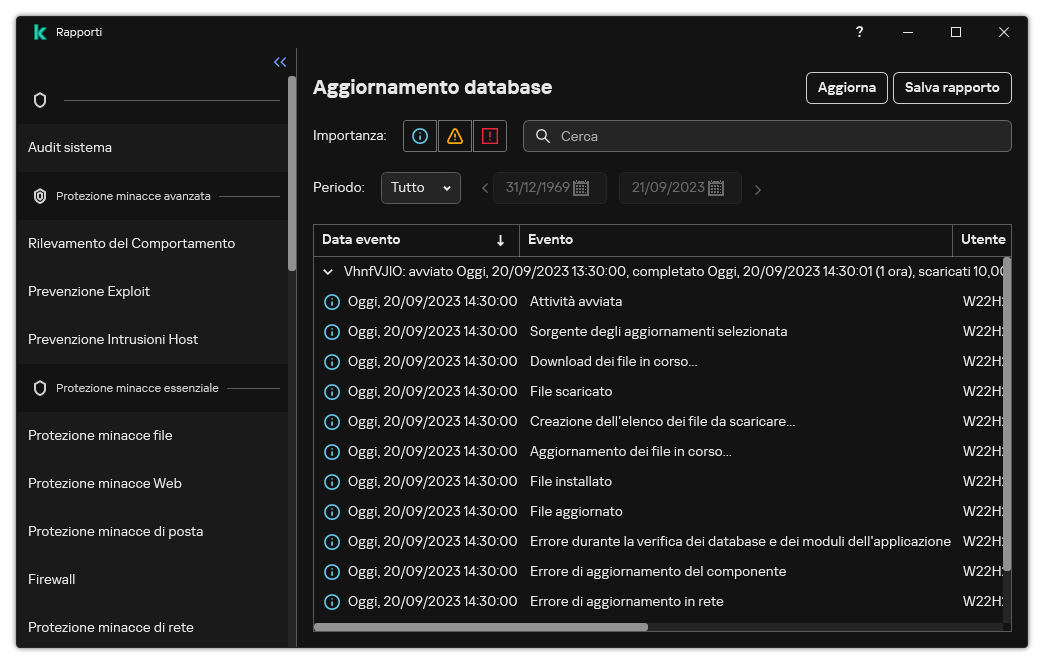Open the end date calendar picker
1044x664 pixels.
pyautogui.click(x=714, y=187)
